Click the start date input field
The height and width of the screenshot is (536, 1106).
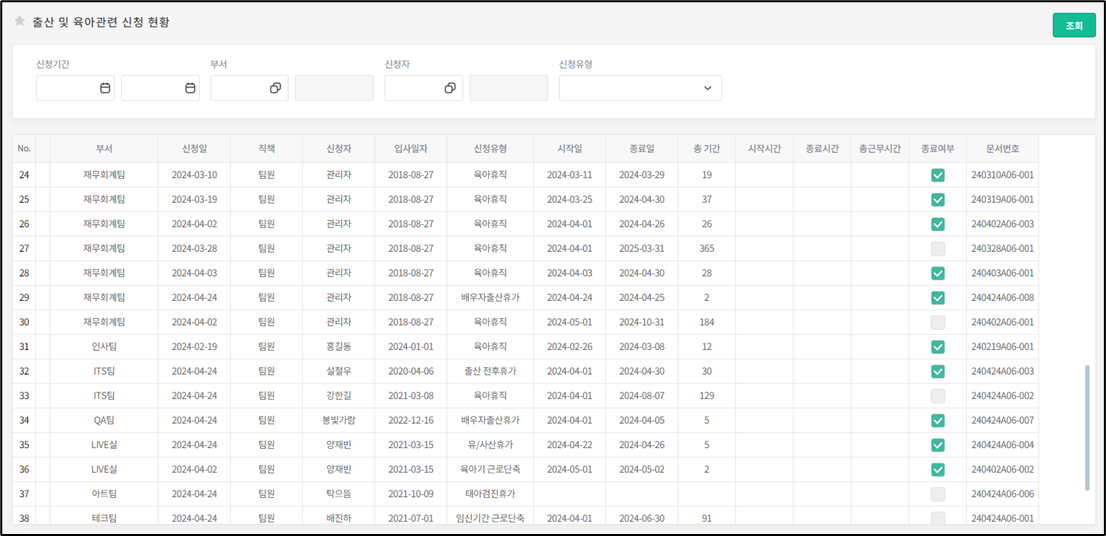pyautogui.click(x=66, y=88)
